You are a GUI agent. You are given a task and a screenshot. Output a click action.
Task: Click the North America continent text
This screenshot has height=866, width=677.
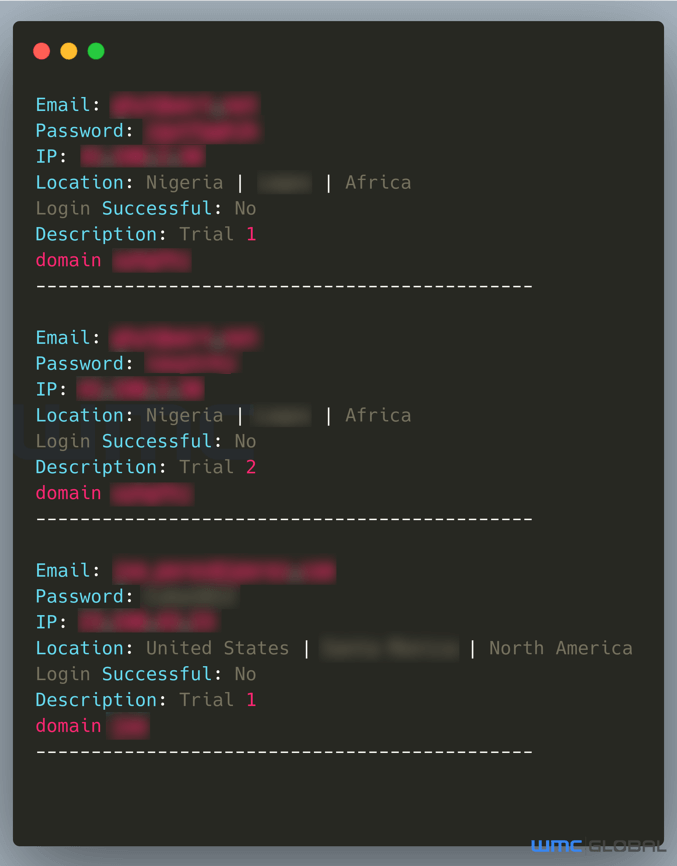click(x=561, y=648)
